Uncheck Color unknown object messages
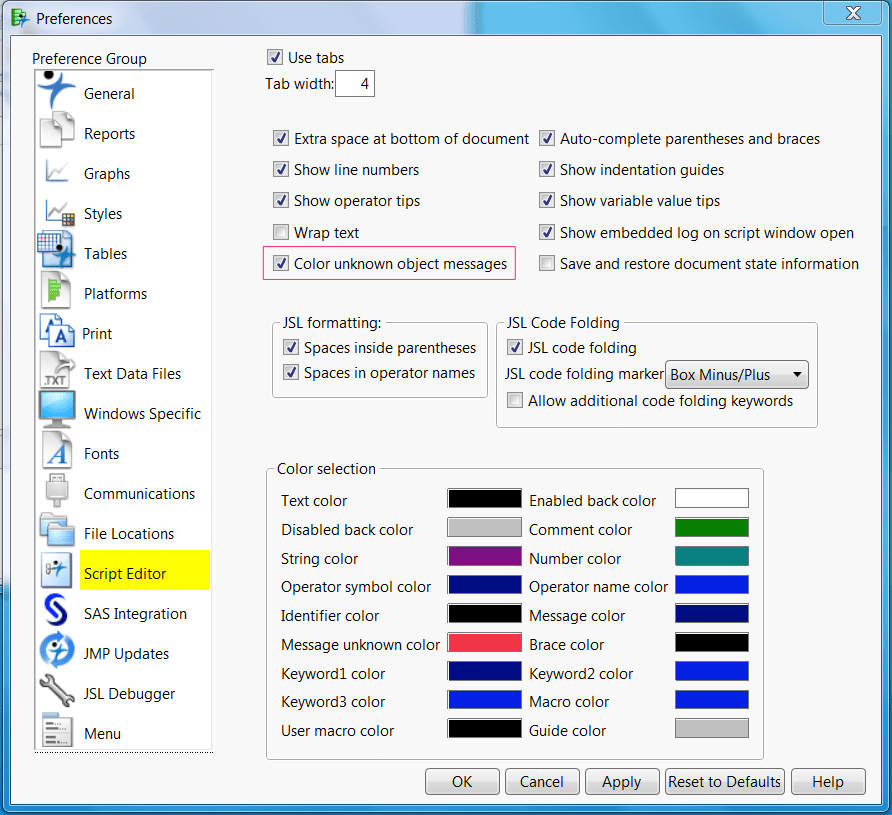 pyautogui.click(x=281, y=264)
